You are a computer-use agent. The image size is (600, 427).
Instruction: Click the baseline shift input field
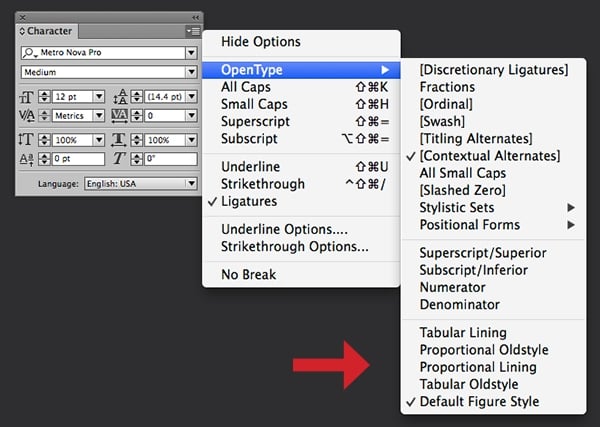click(x=77, y=159)
